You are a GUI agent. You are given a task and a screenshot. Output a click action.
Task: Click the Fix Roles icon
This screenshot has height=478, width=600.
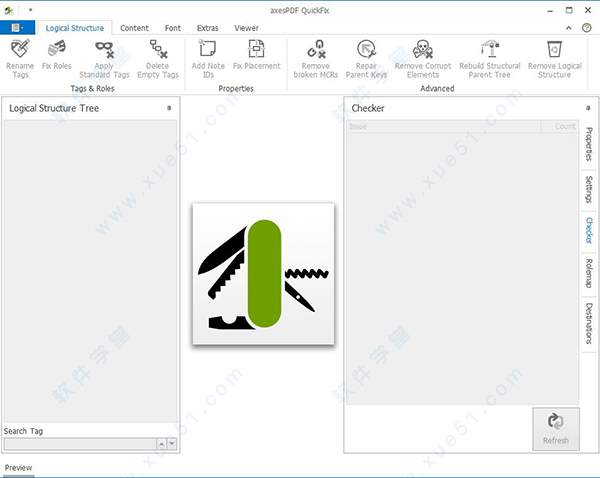(57, 48)
